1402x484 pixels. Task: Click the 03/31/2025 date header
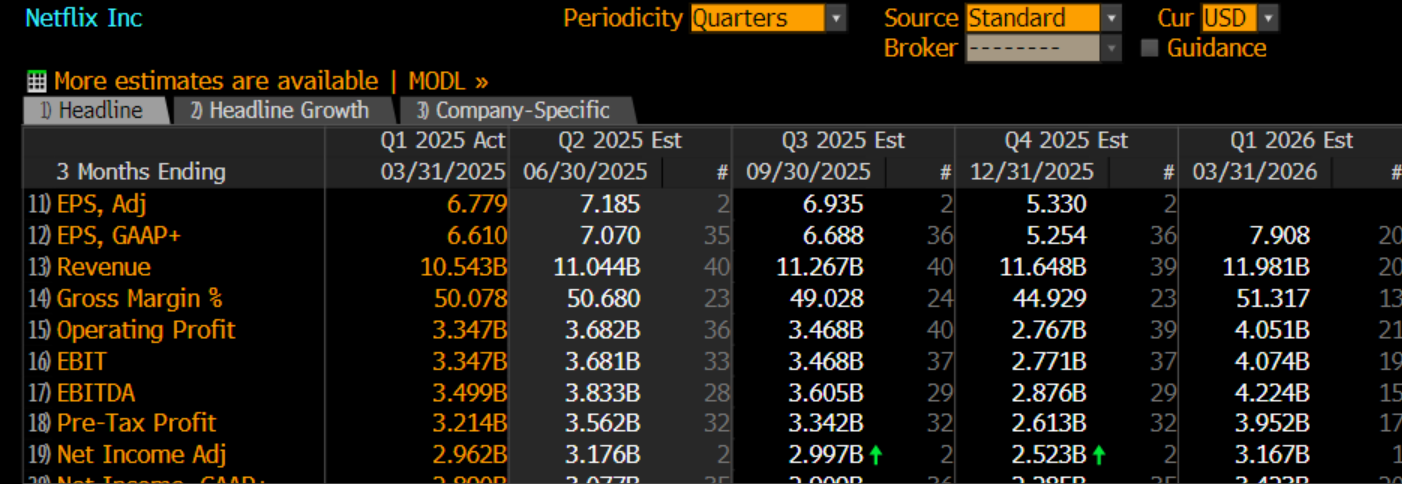[x=443, y=172]
